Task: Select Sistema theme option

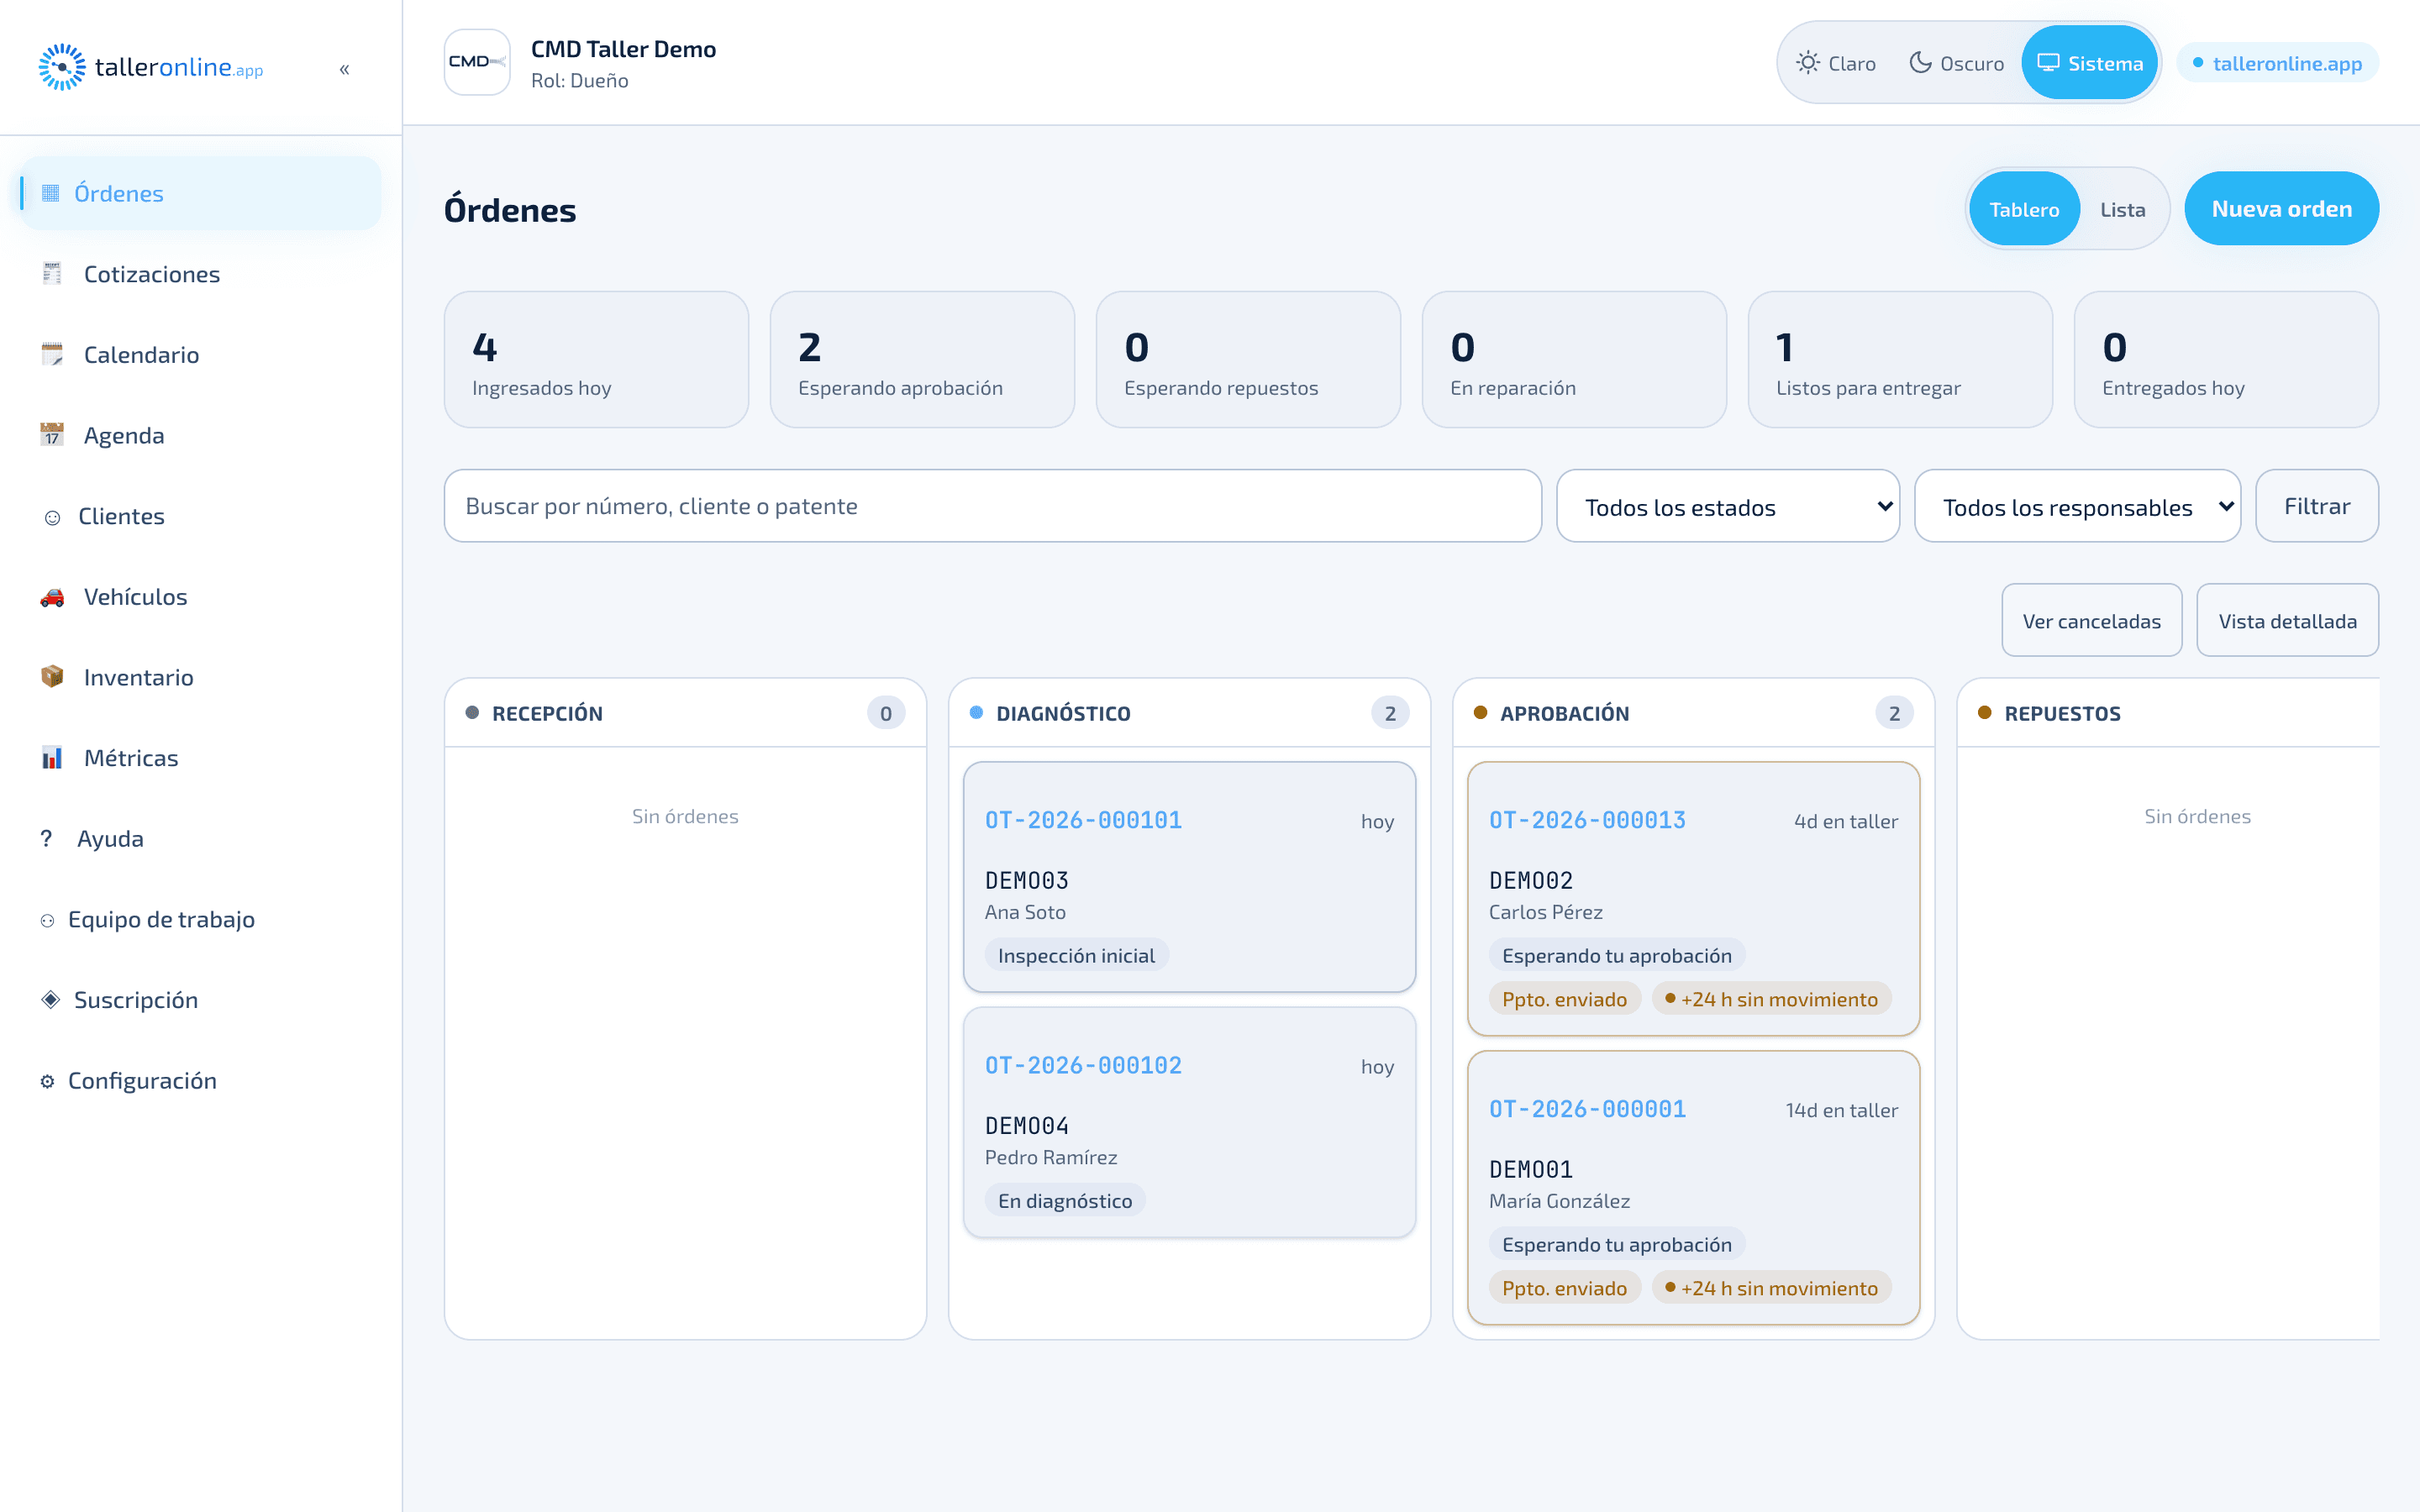Action: tap(2090, 63)
